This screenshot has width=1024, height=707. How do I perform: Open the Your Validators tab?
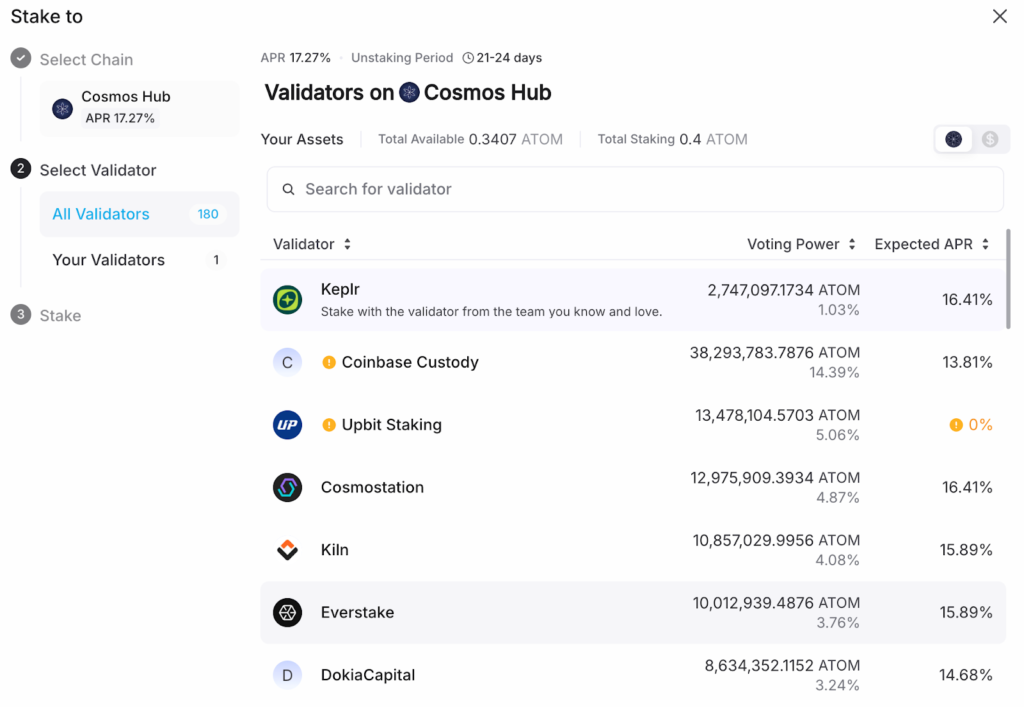(x=108, y=260)
